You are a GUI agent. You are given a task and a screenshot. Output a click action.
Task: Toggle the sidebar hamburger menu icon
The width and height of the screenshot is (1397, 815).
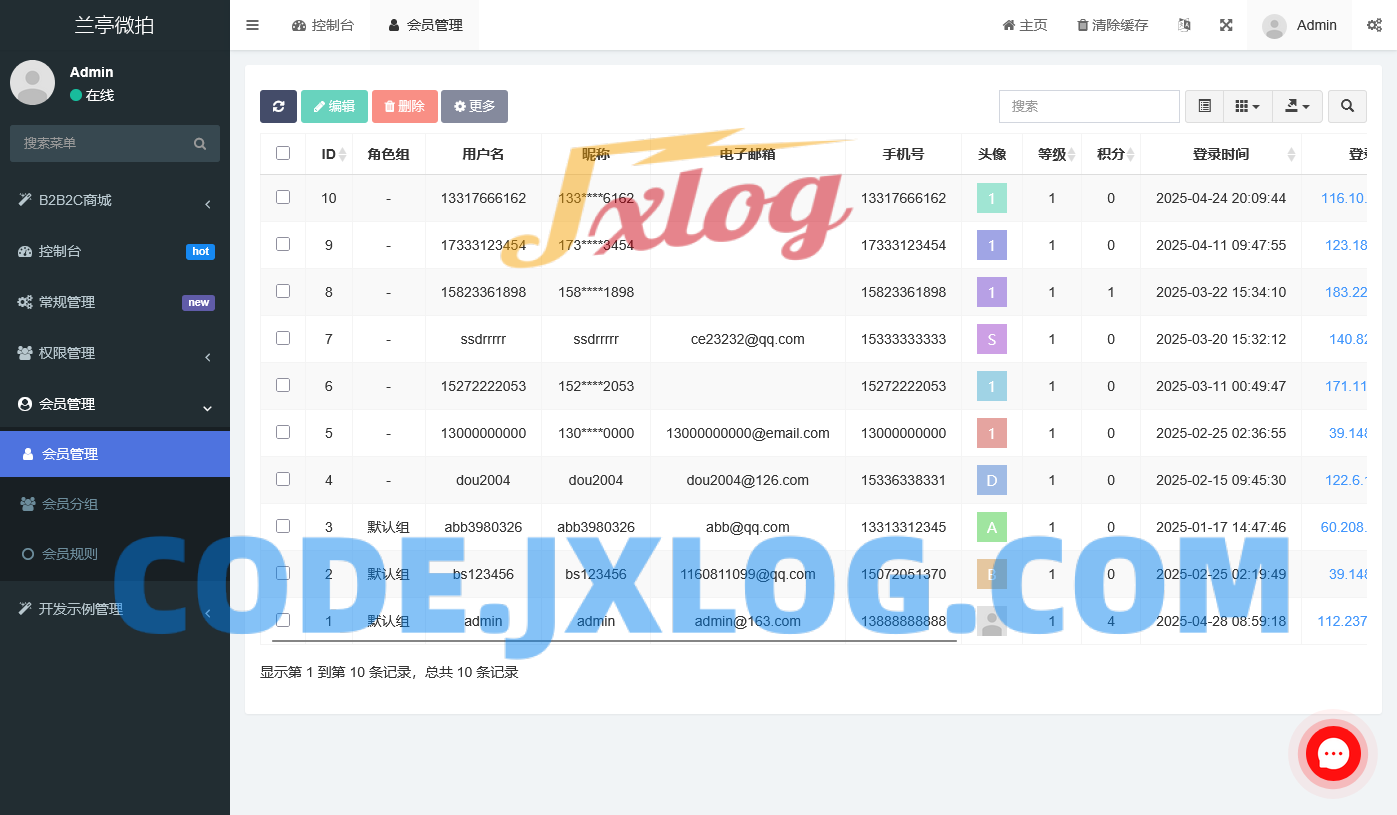click(252, 25)
